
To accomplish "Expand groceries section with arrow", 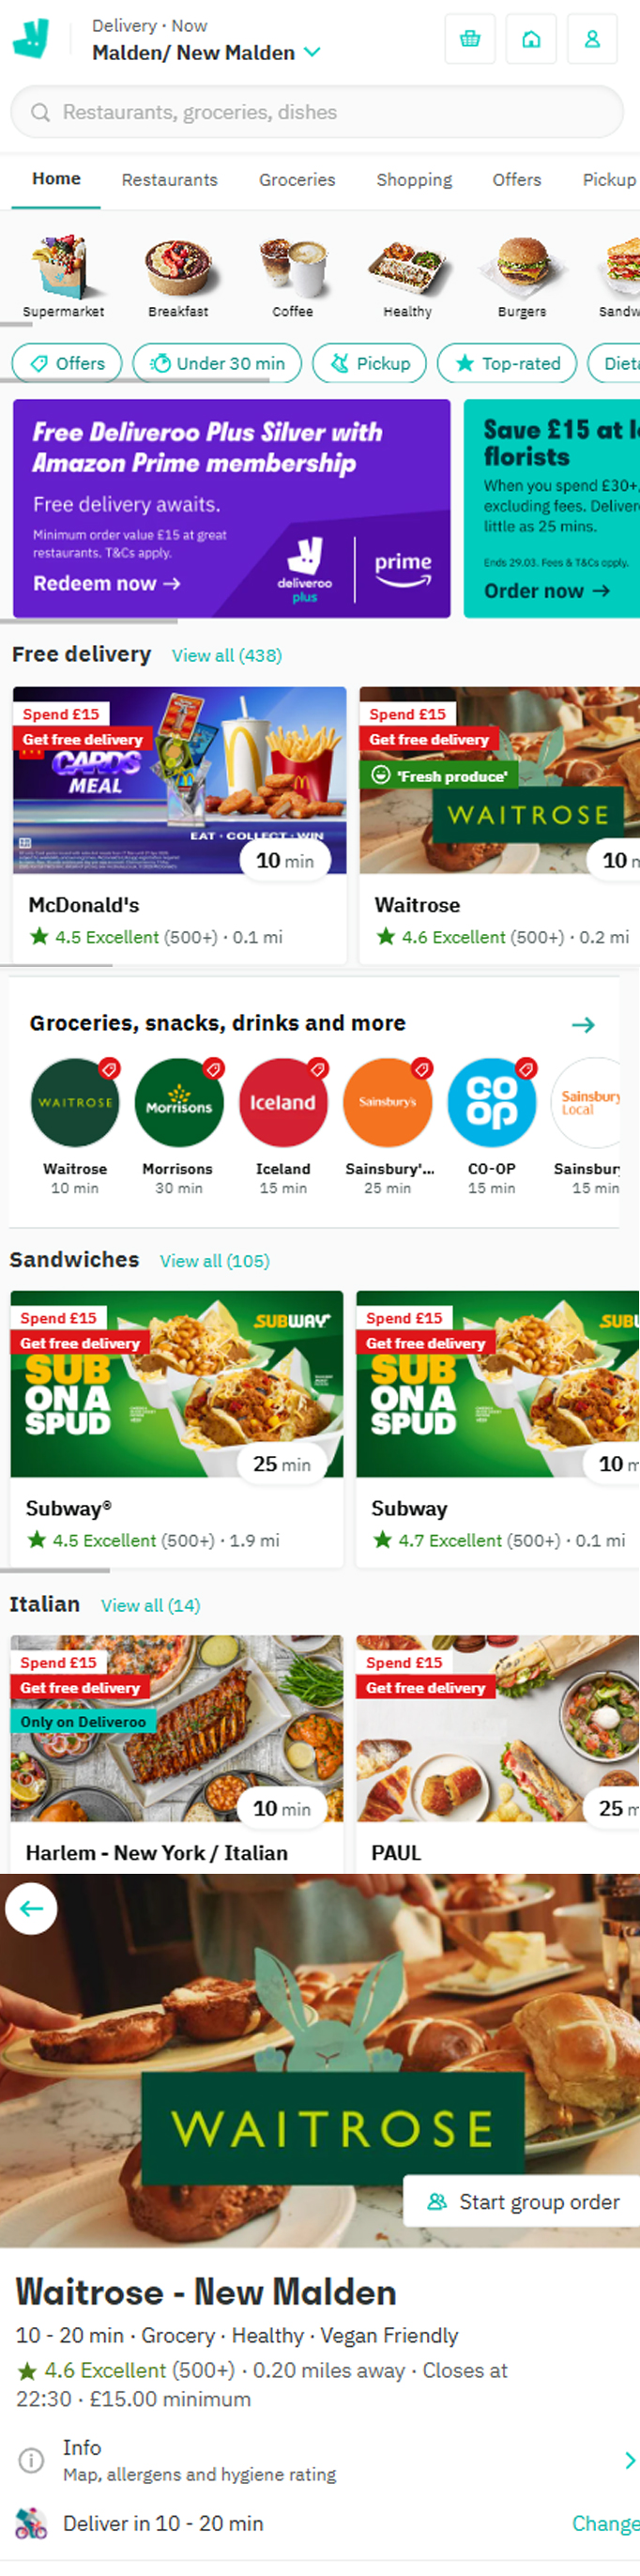I will point(583,1024).
